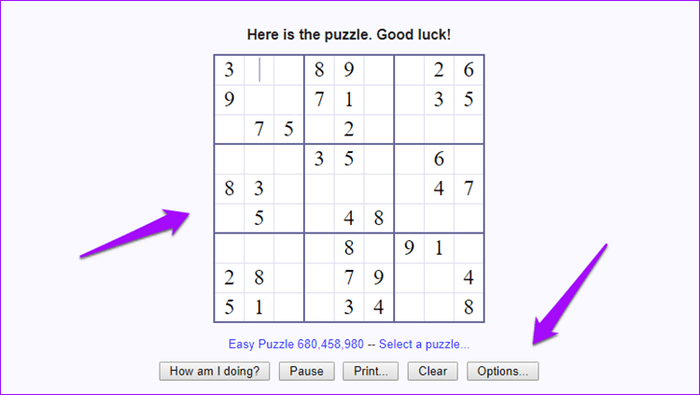Select the empty cell right of the 9 in row two
Screen dimensions: 700x395
(259, 100)
